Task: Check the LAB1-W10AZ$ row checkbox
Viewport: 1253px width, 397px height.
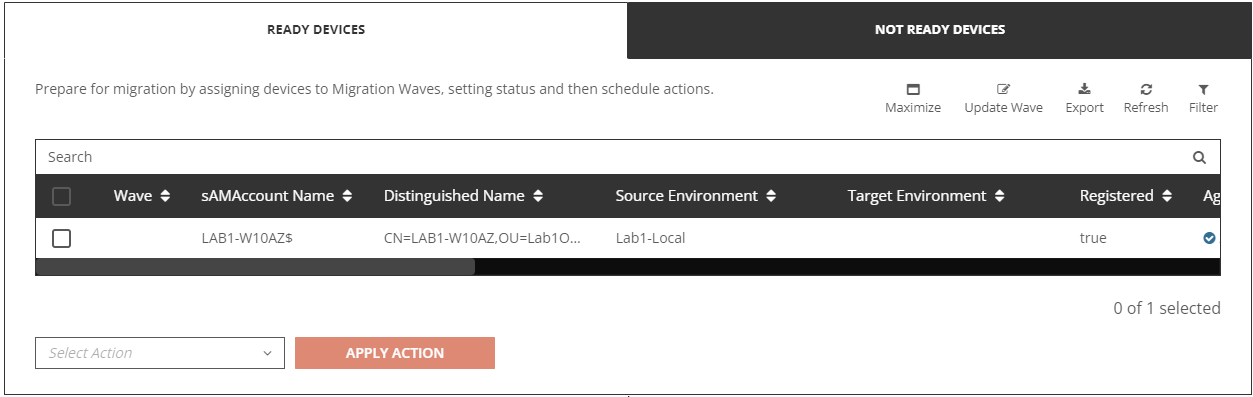Action: click(61, 238)
